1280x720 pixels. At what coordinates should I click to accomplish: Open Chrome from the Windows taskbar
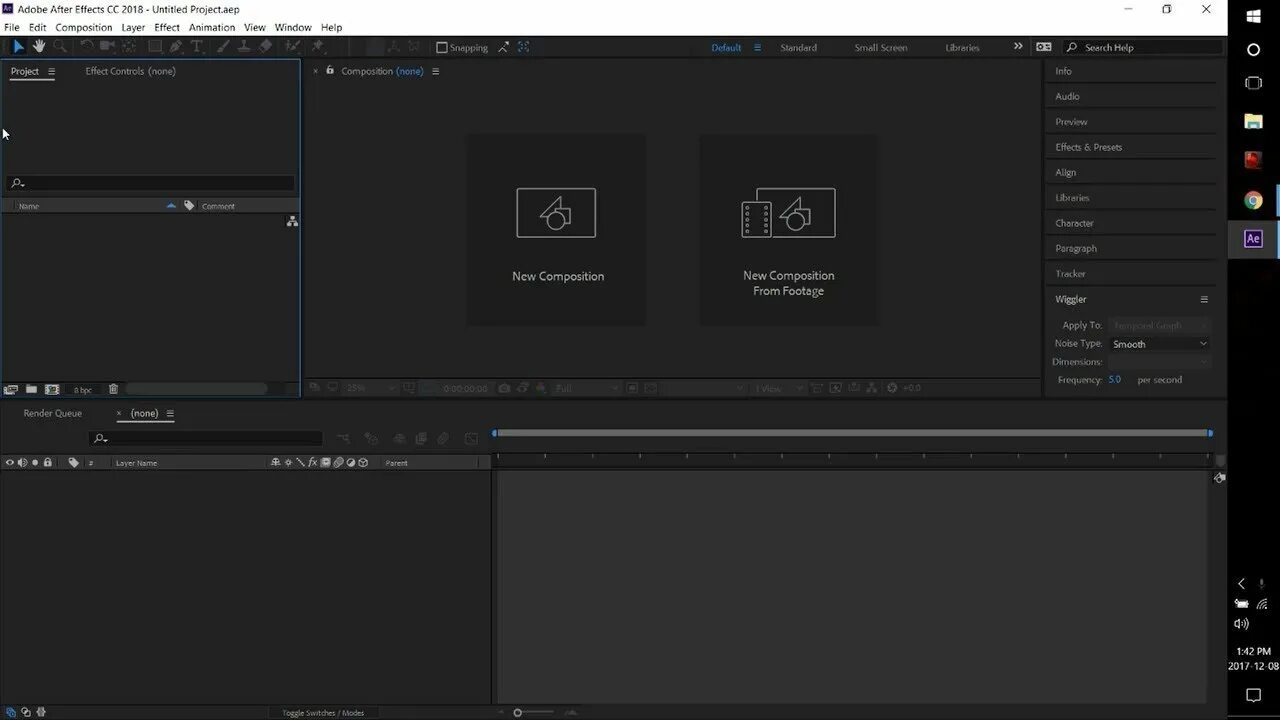tap(1253, 201)
